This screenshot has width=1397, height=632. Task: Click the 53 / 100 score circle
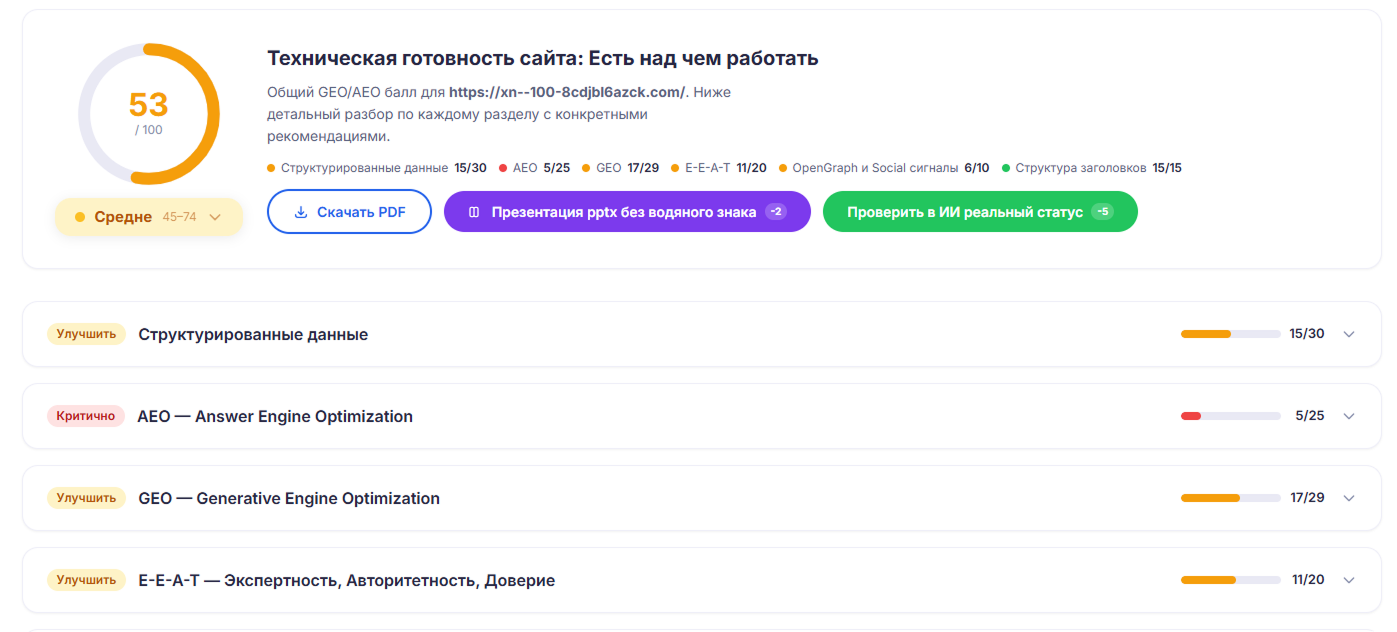click(x=149, y=114)
